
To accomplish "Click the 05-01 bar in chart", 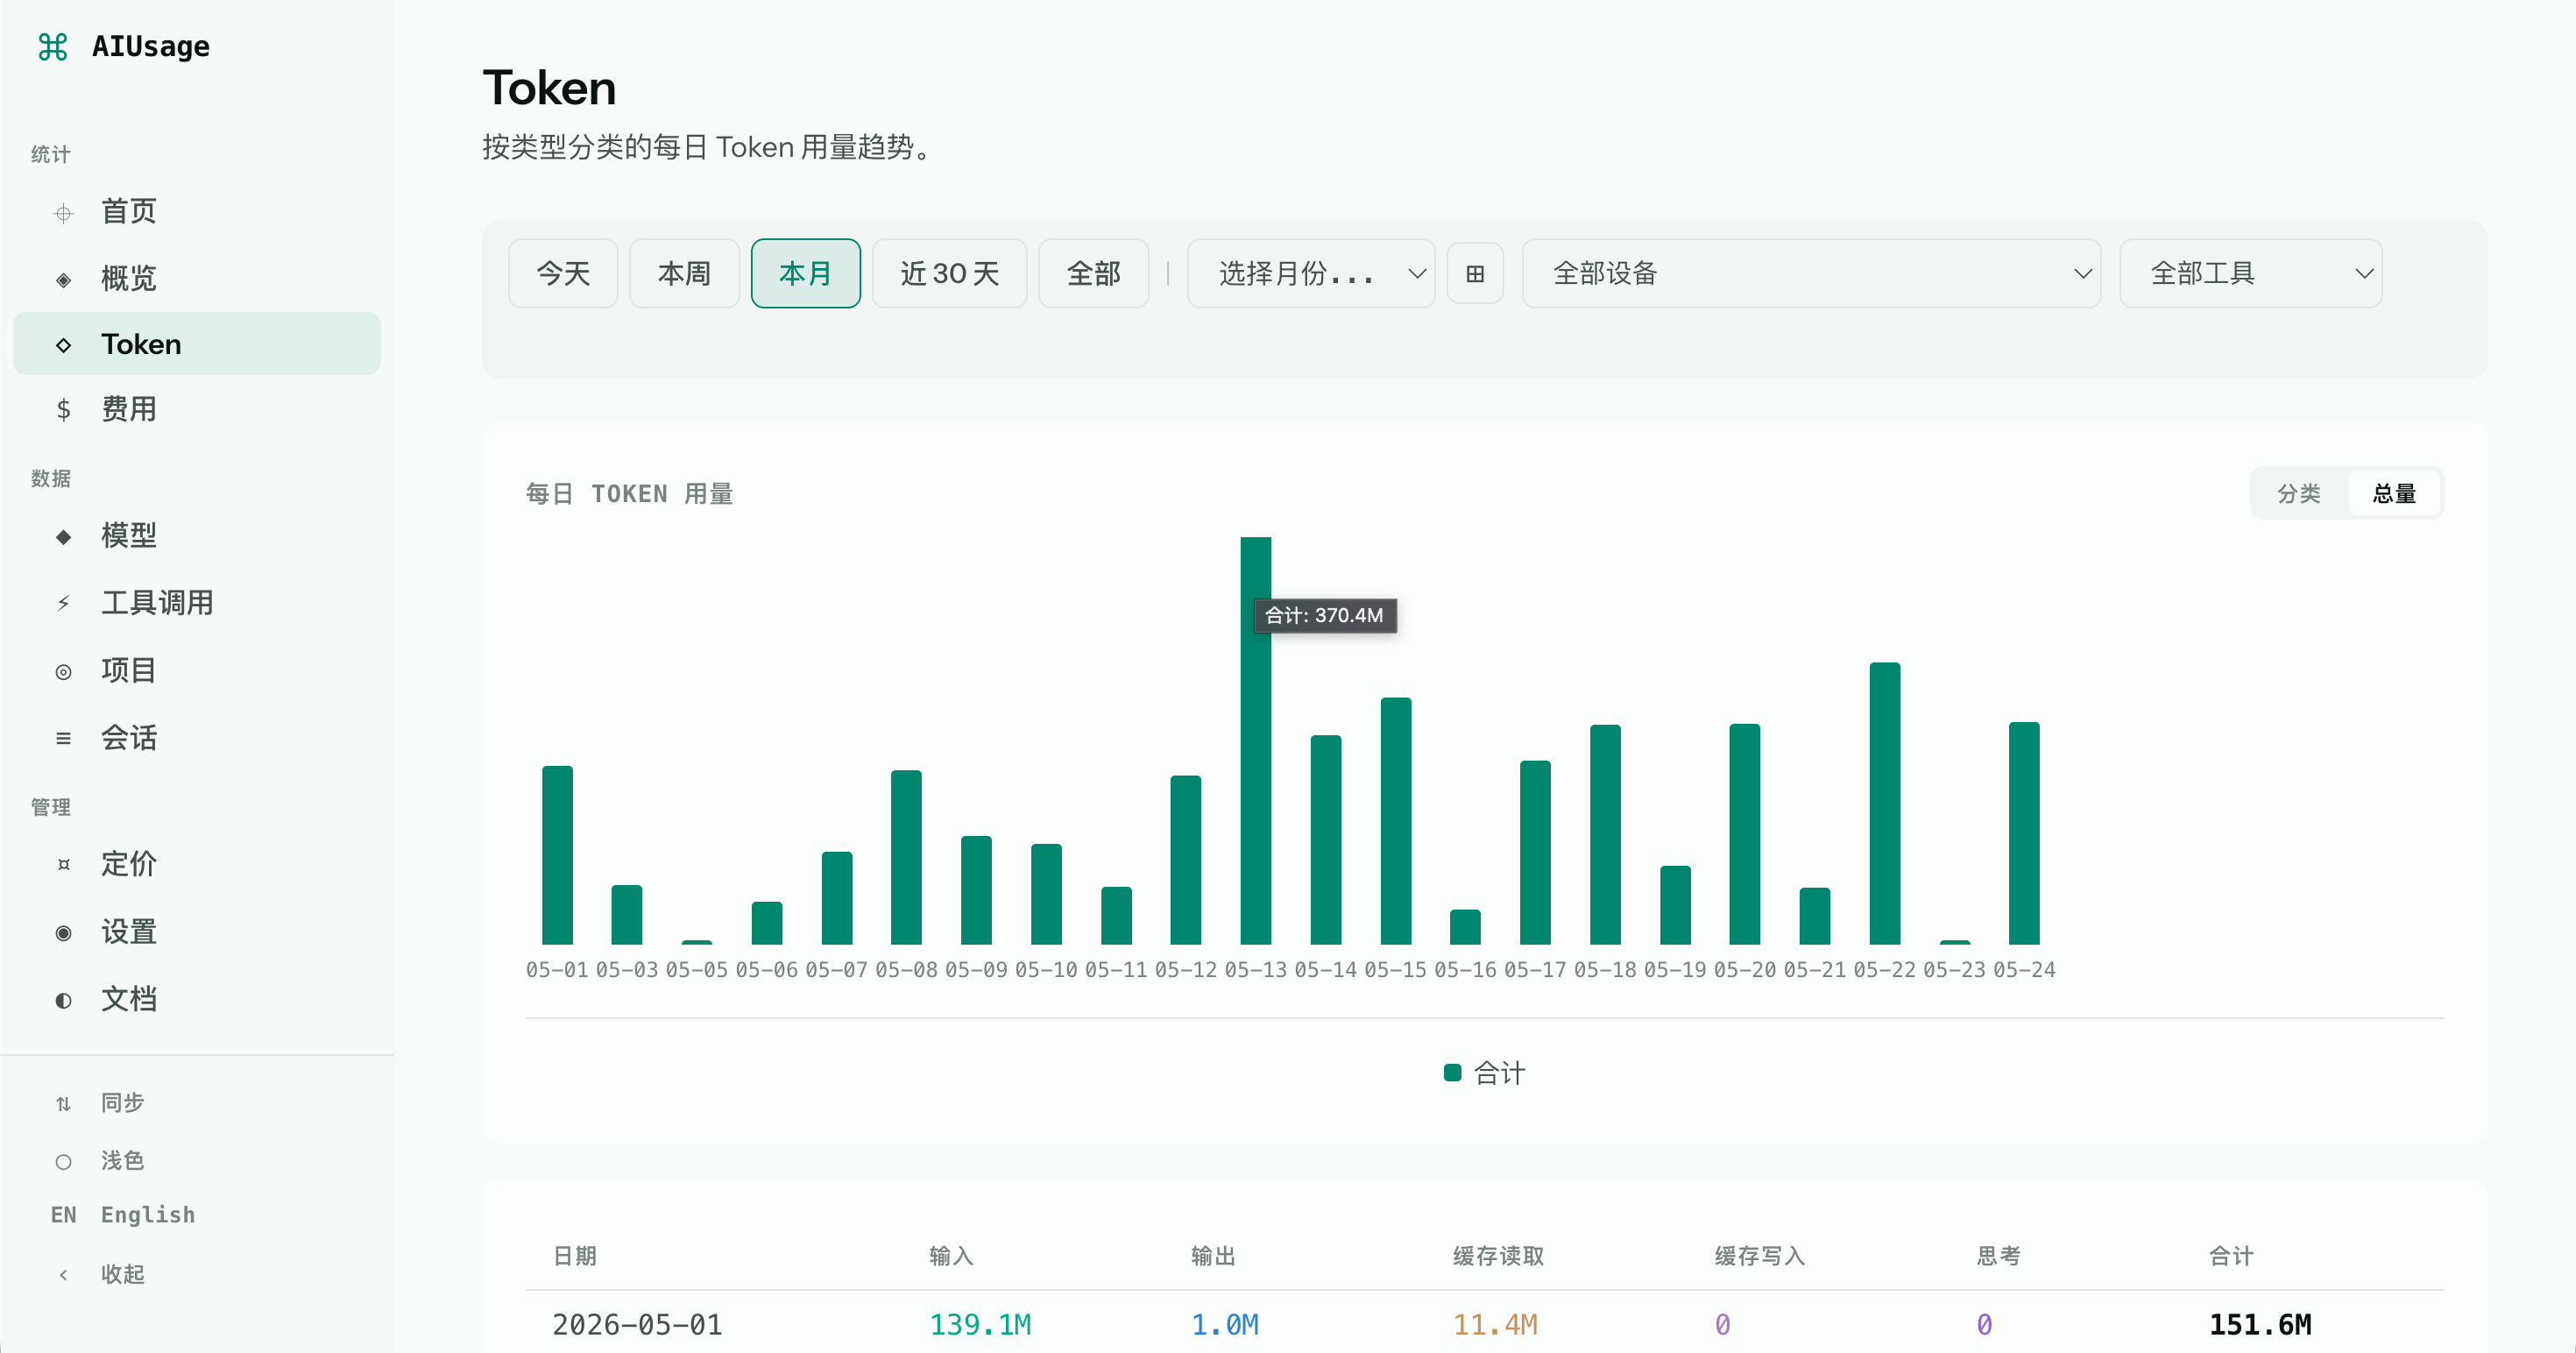I will click(557, 855).
